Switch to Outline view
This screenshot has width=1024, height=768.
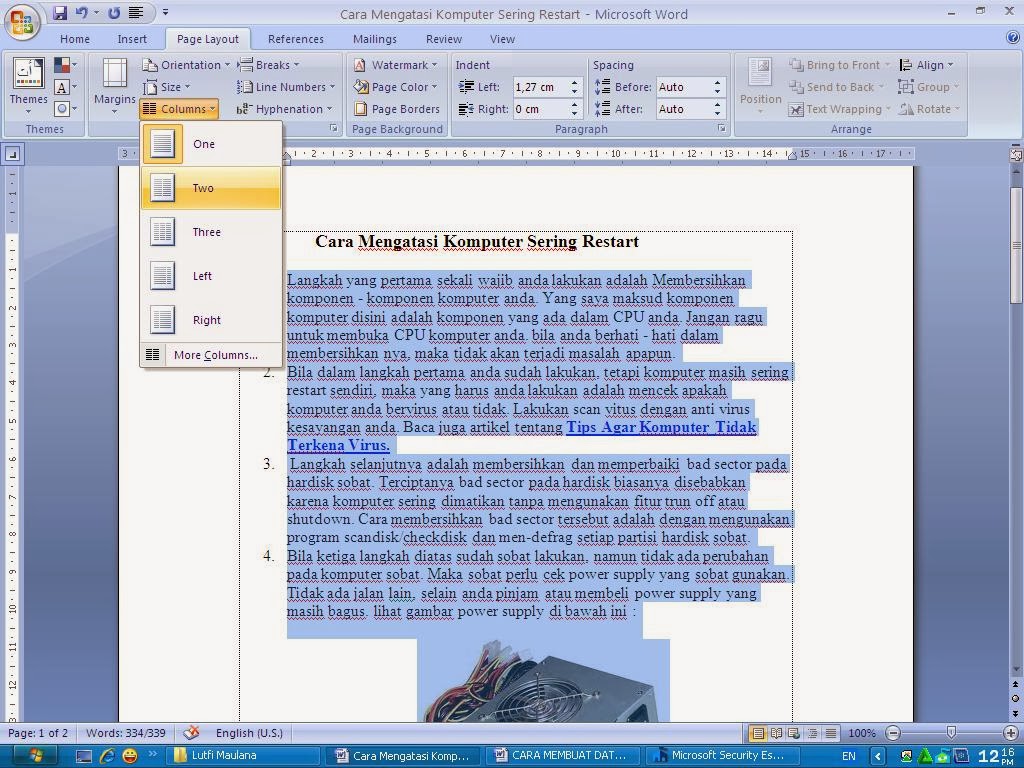[x=812, y=733]
